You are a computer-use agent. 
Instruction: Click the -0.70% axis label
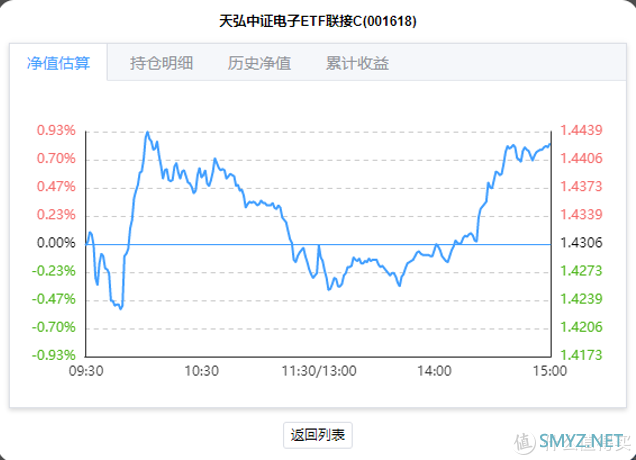(54, 327)
